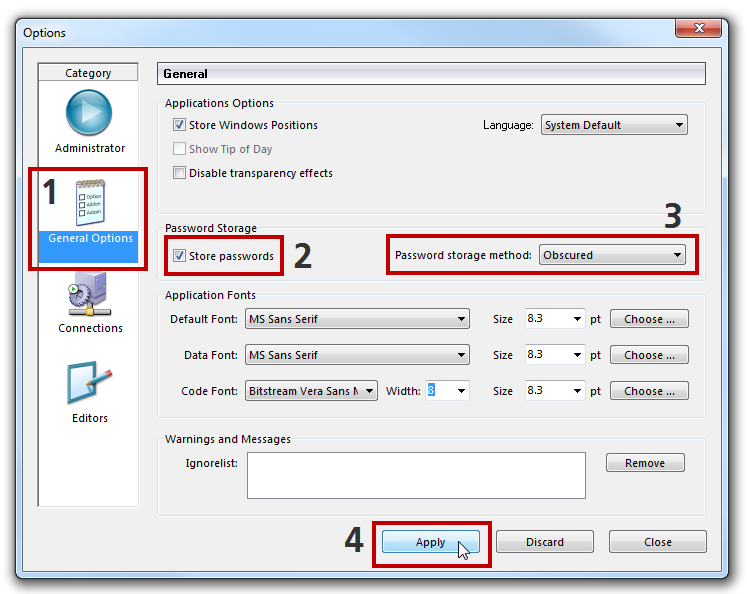
Task: Toggle Show Tip of Day checkbox
Action: click(x=179, y=149)
